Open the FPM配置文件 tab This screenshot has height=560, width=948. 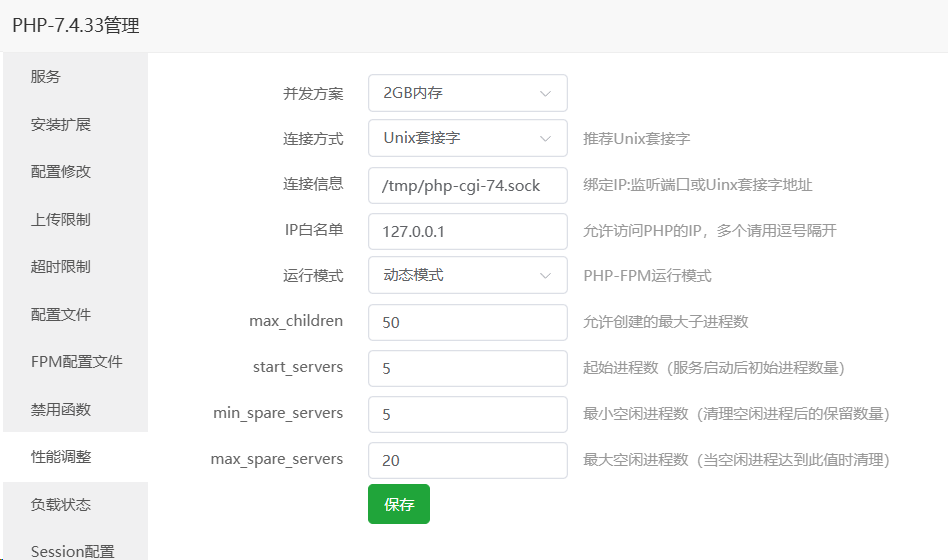(x=76, y=361)
